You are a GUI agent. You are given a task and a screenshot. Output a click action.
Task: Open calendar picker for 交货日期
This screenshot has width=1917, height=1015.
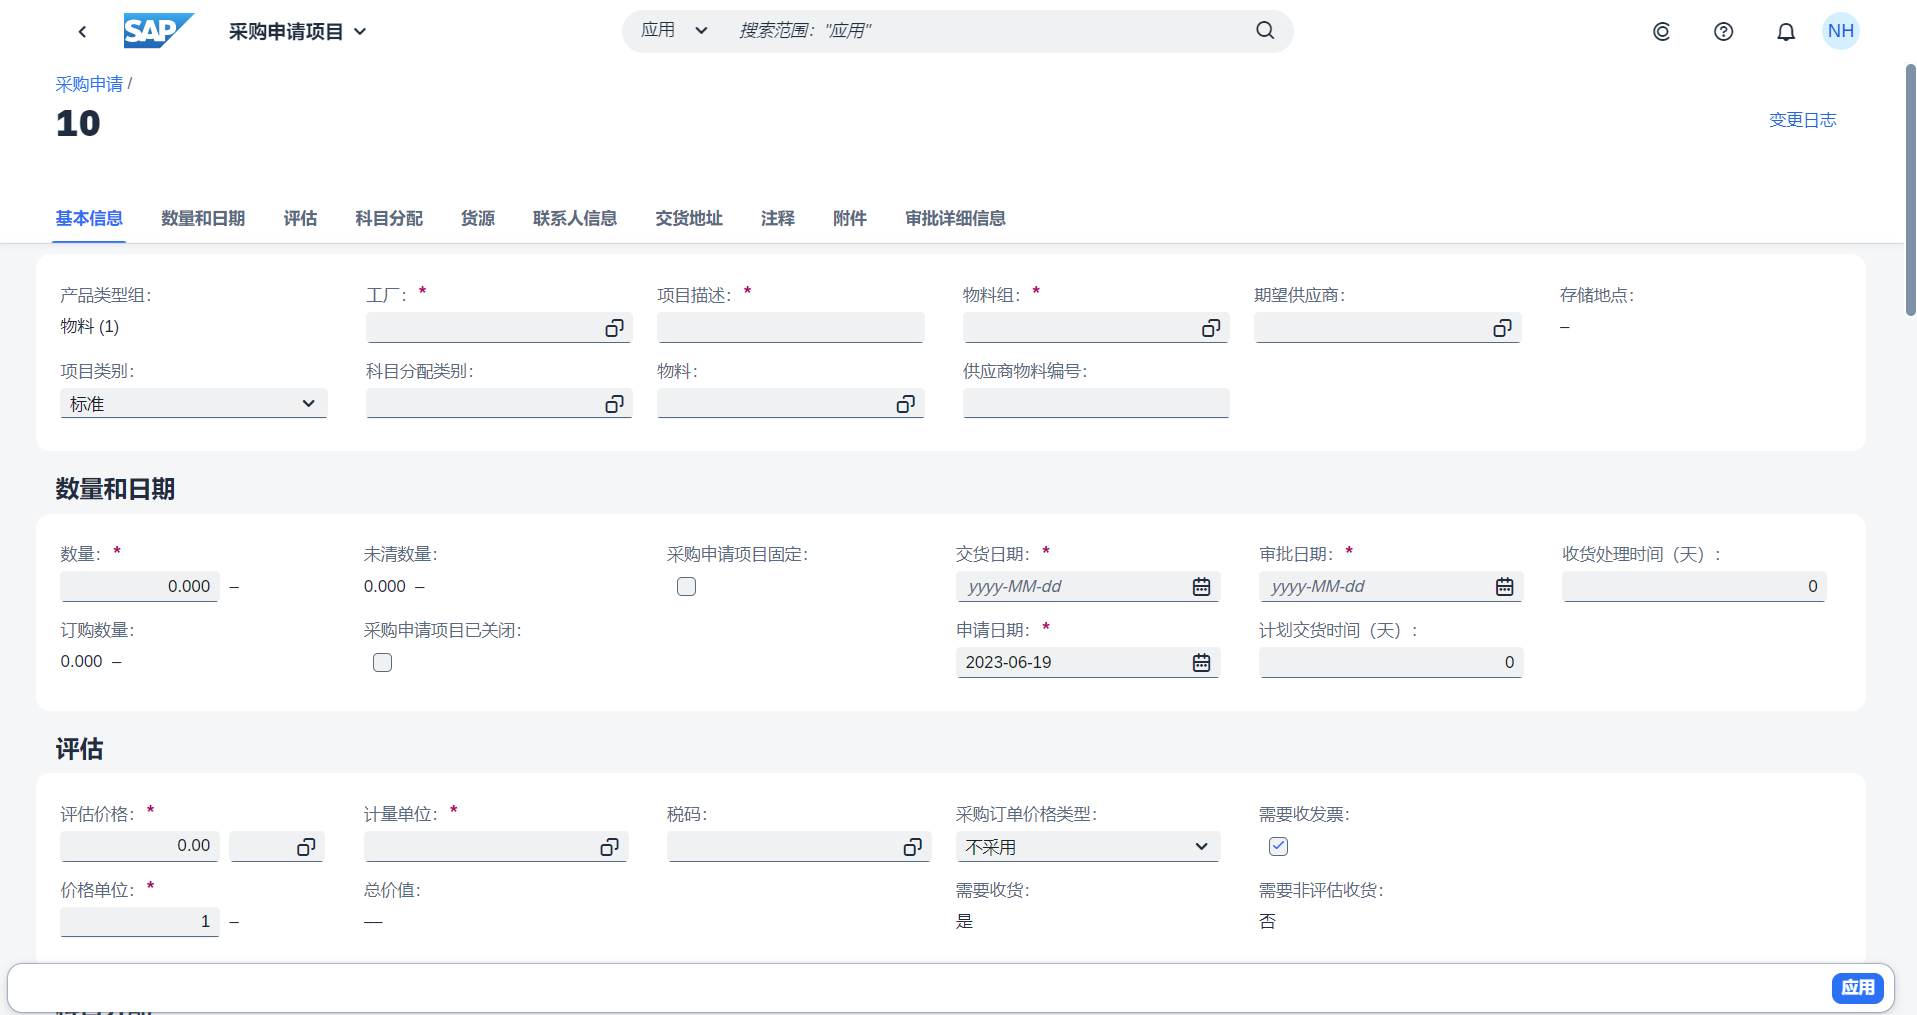tap(1201, 586)
